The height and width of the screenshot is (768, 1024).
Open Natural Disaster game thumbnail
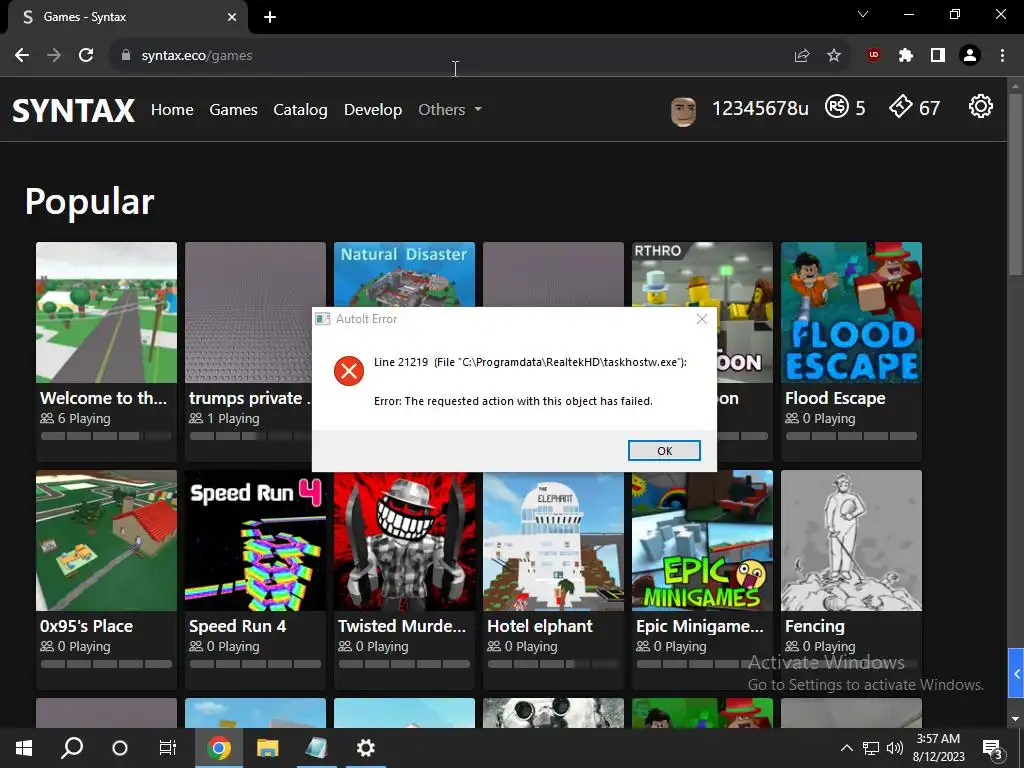[404, 274]
